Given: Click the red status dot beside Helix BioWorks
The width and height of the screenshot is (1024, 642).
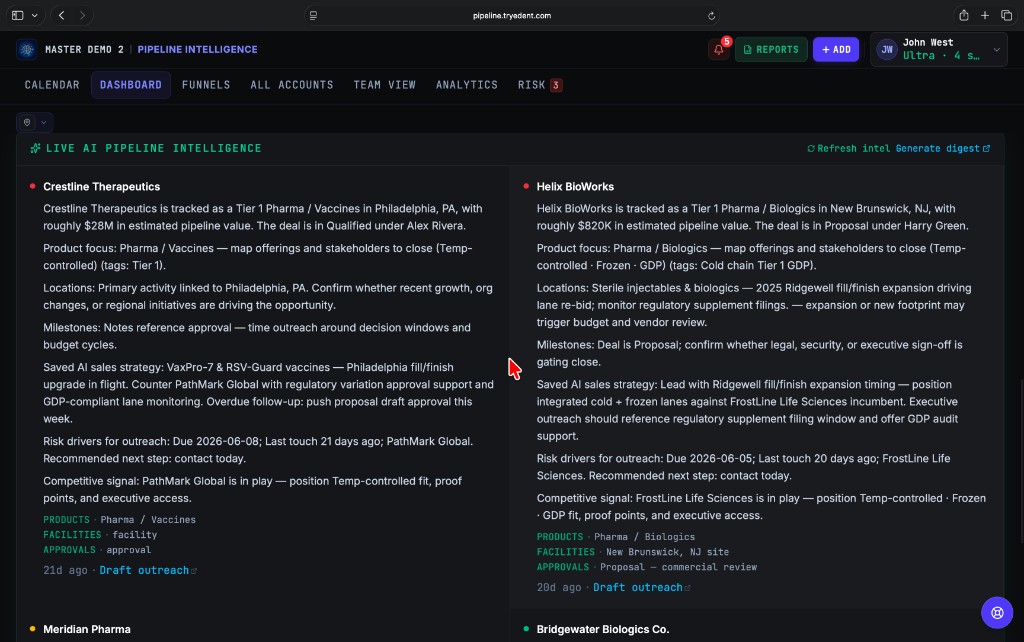Looking at the screenshot, I should click(x=526, y=186).
